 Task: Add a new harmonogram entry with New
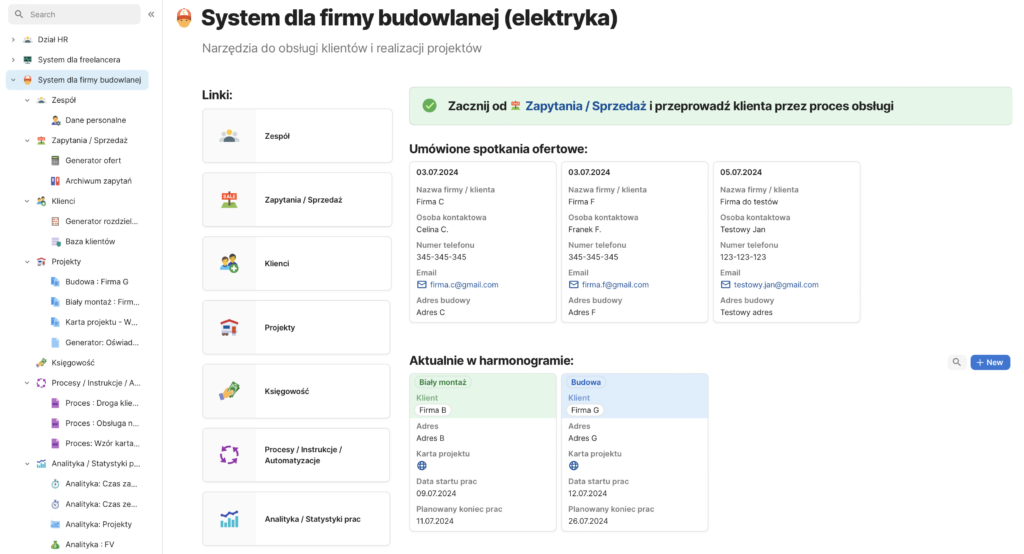click(x=990, y=362)
